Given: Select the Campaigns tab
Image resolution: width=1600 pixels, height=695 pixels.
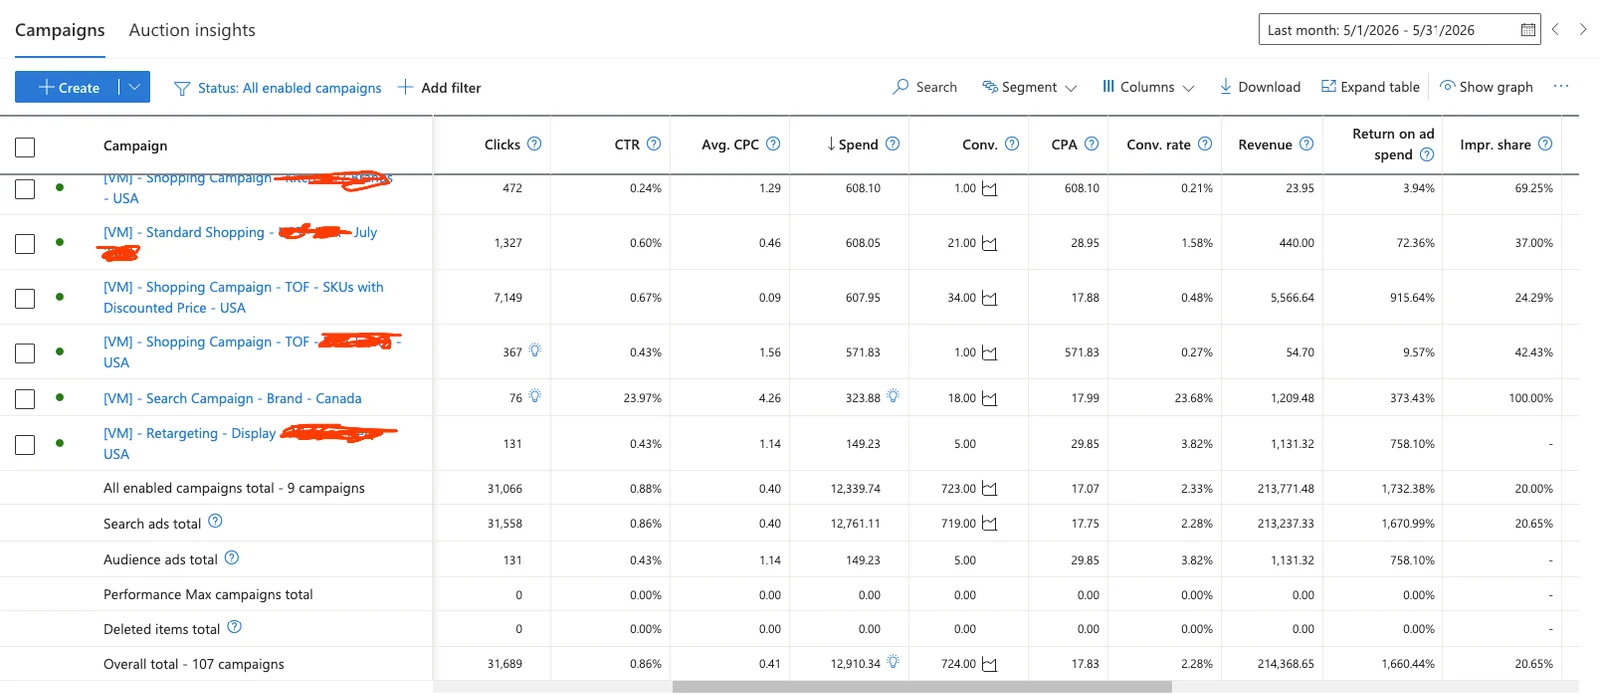Looking at the screenshot, I should click(60, 30).
